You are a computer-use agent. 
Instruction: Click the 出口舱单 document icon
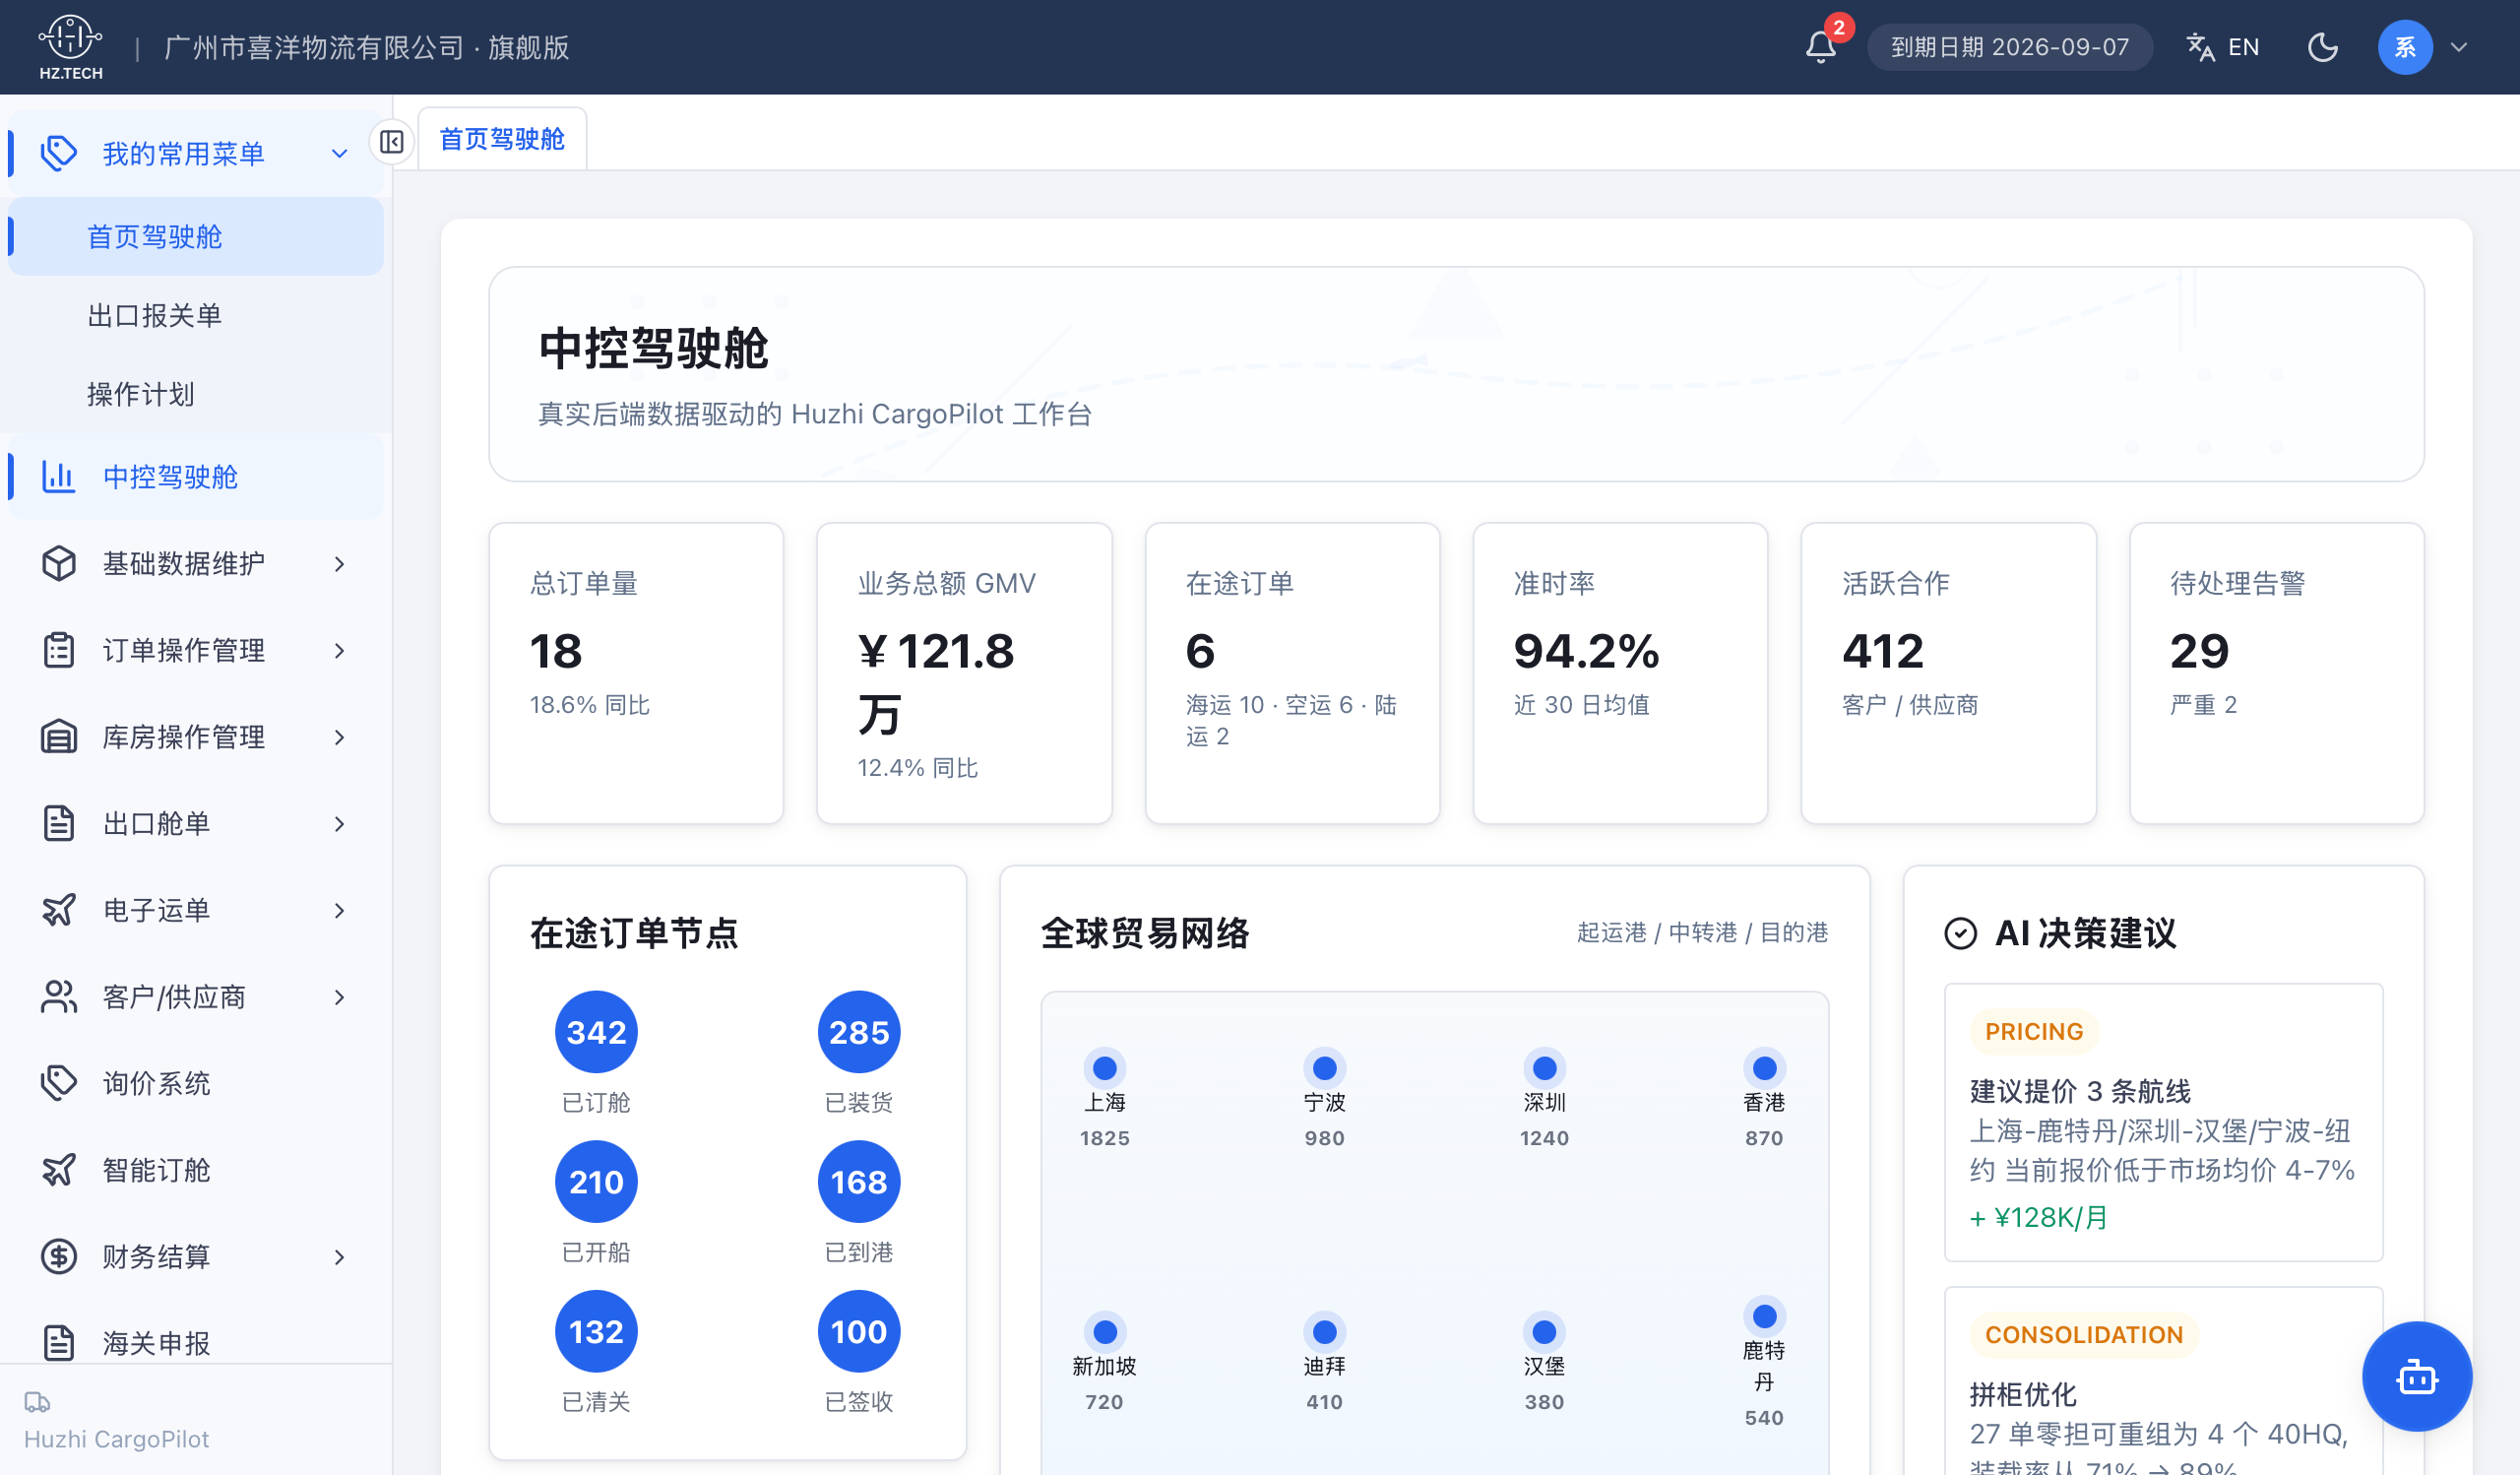coord(58,824)
